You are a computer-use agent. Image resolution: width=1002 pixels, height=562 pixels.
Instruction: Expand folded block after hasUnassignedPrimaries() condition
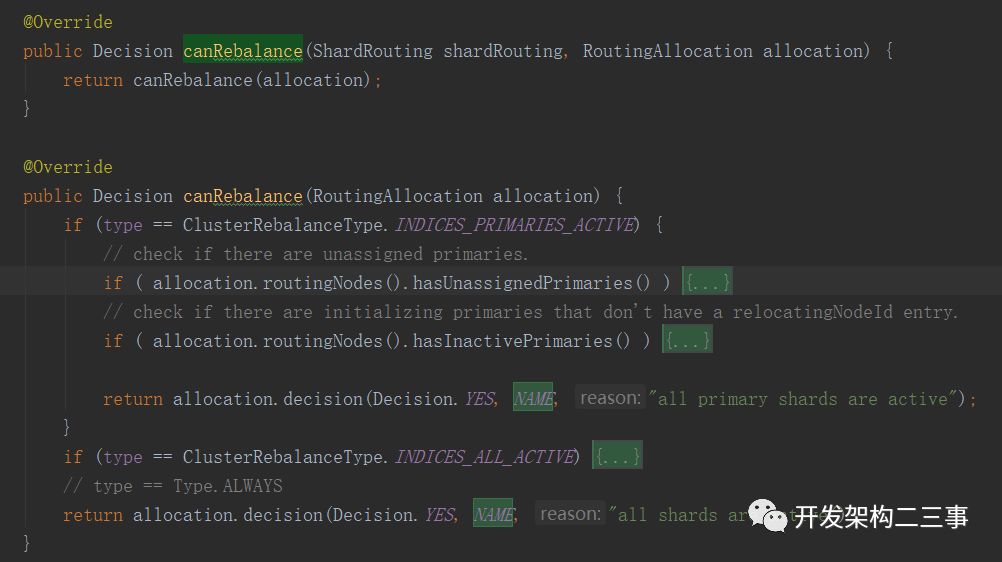(x=707, y=281)
